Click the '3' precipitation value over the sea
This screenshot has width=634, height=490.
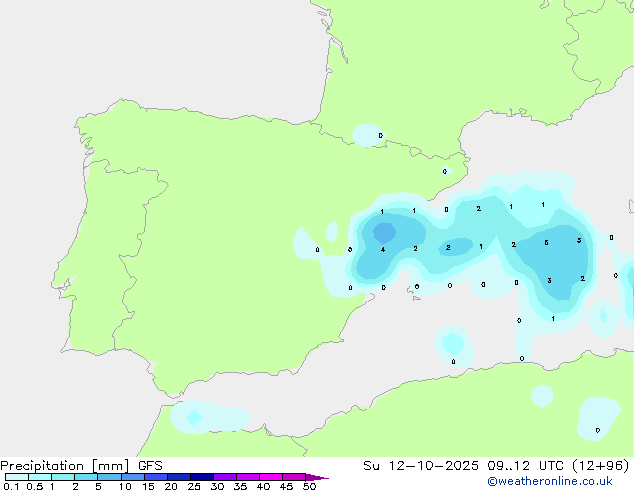tap(549, 280)
